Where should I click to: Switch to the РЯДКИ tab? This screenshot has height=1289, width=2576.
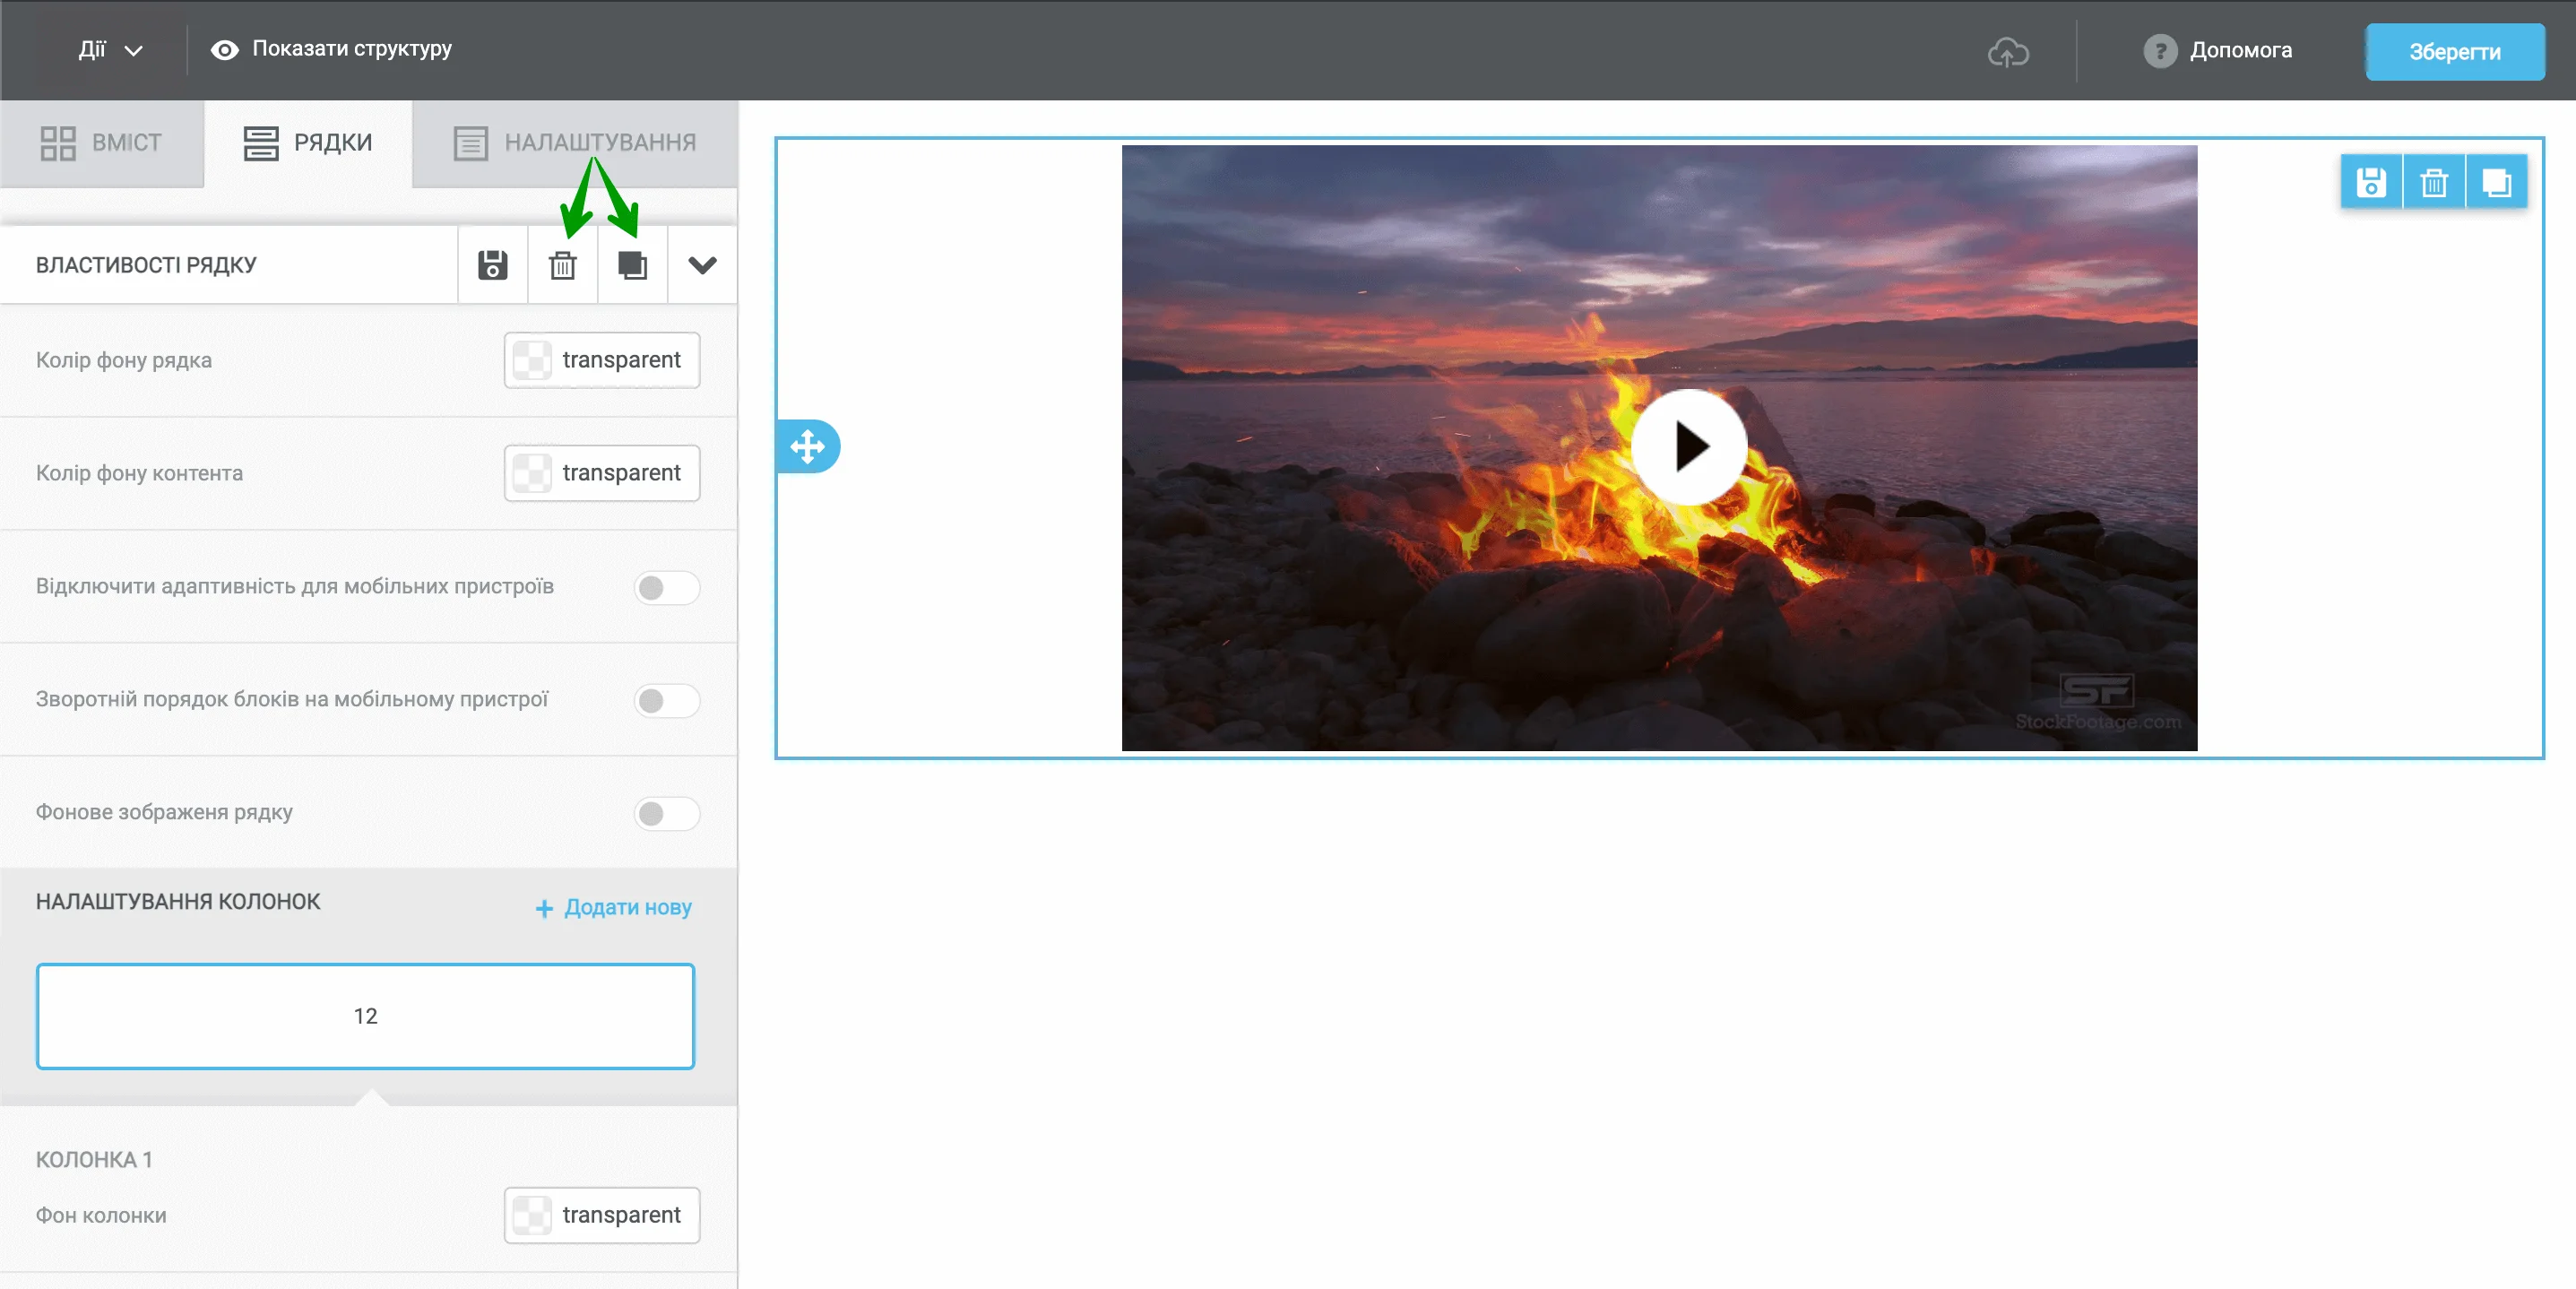(x=308, y=143)
